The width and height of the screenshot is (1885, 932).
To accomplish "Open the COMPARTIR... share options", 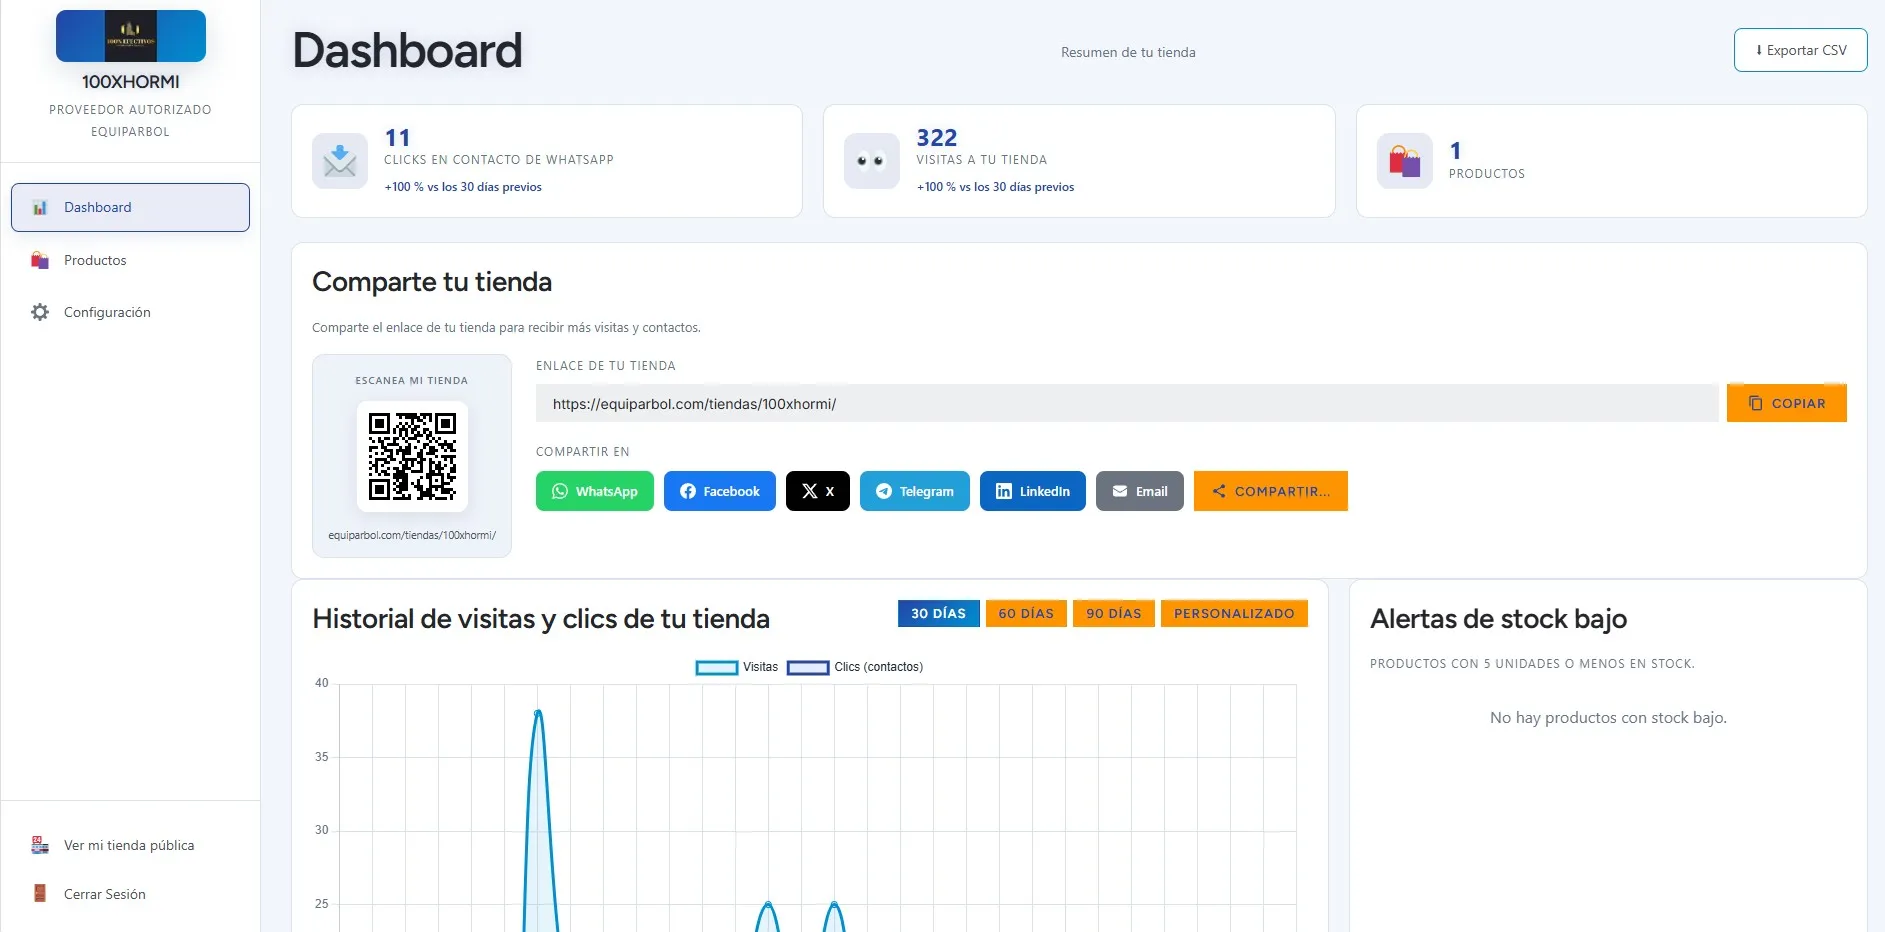I will (x=1271, y=491).
